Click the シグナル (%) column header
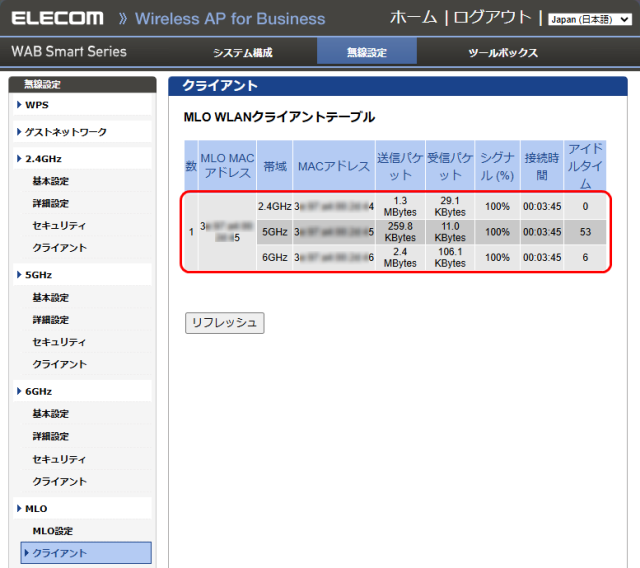The image size is (640, 568). [497, 165]
